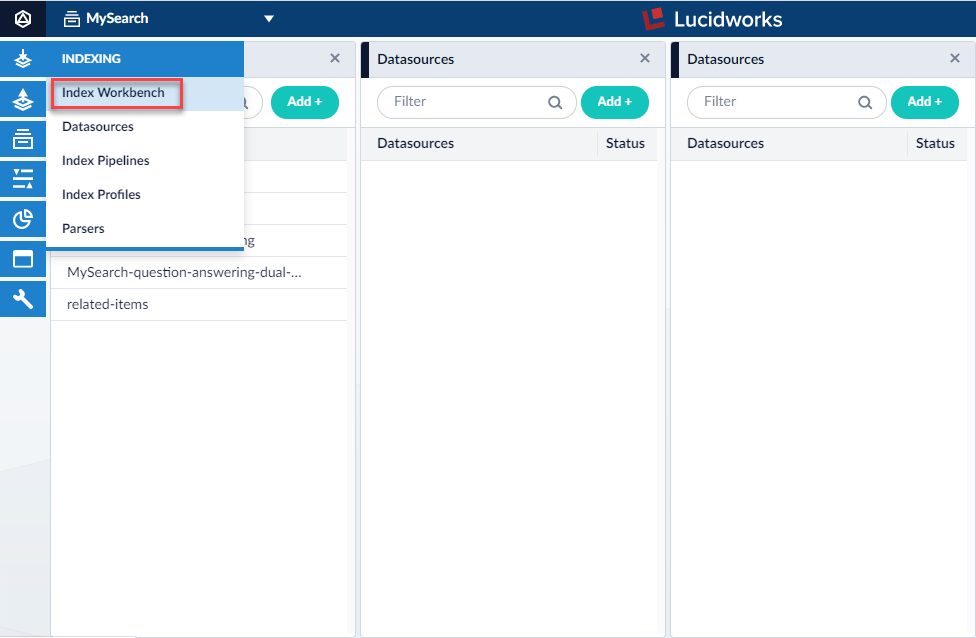This screenshot has height=638, width=976.
Task: Click the search icon in rightmost Datasources panel
Action: point(865,102)
